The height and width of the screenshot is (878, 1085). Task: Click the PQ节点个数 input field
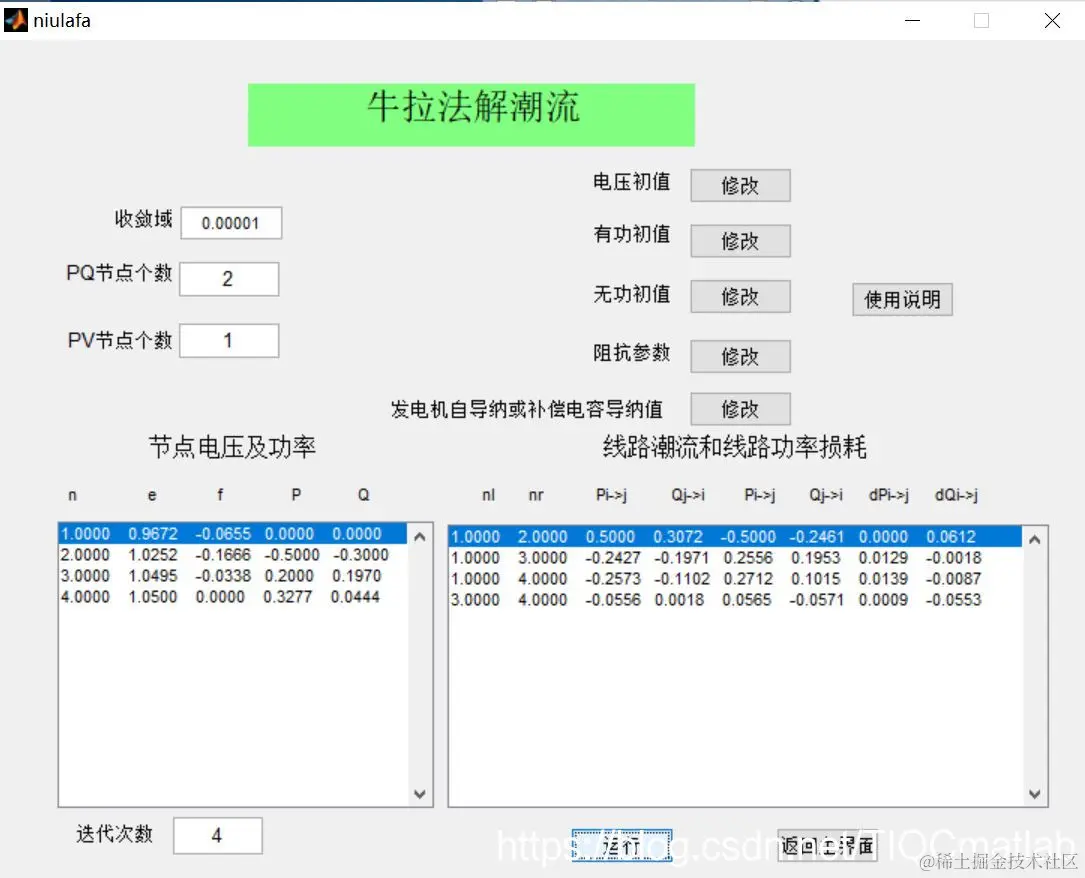coord(229,278)
